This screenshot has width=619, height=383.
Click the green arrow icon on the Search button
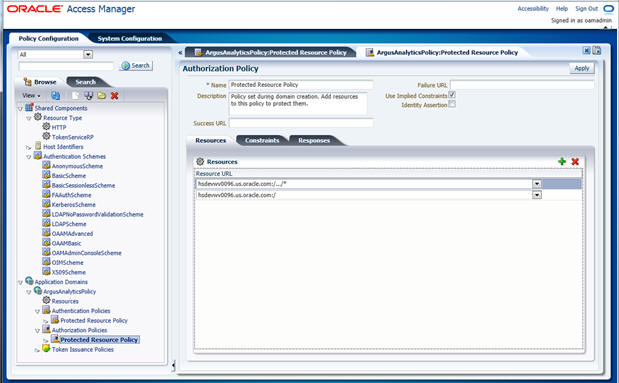(x=126, y=66)
